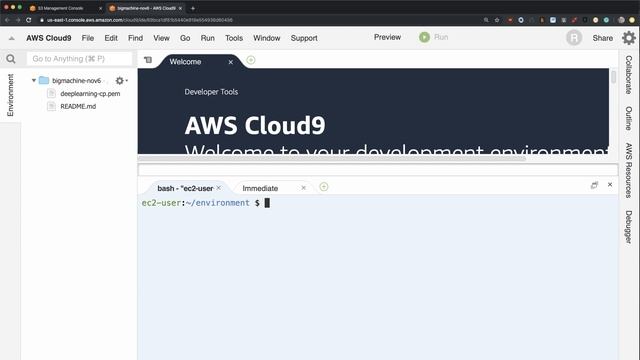The height and width of the screenshot is (360, 640).
Task: Open the View menu
Action: pyautogui.click(x=161, y=38)
